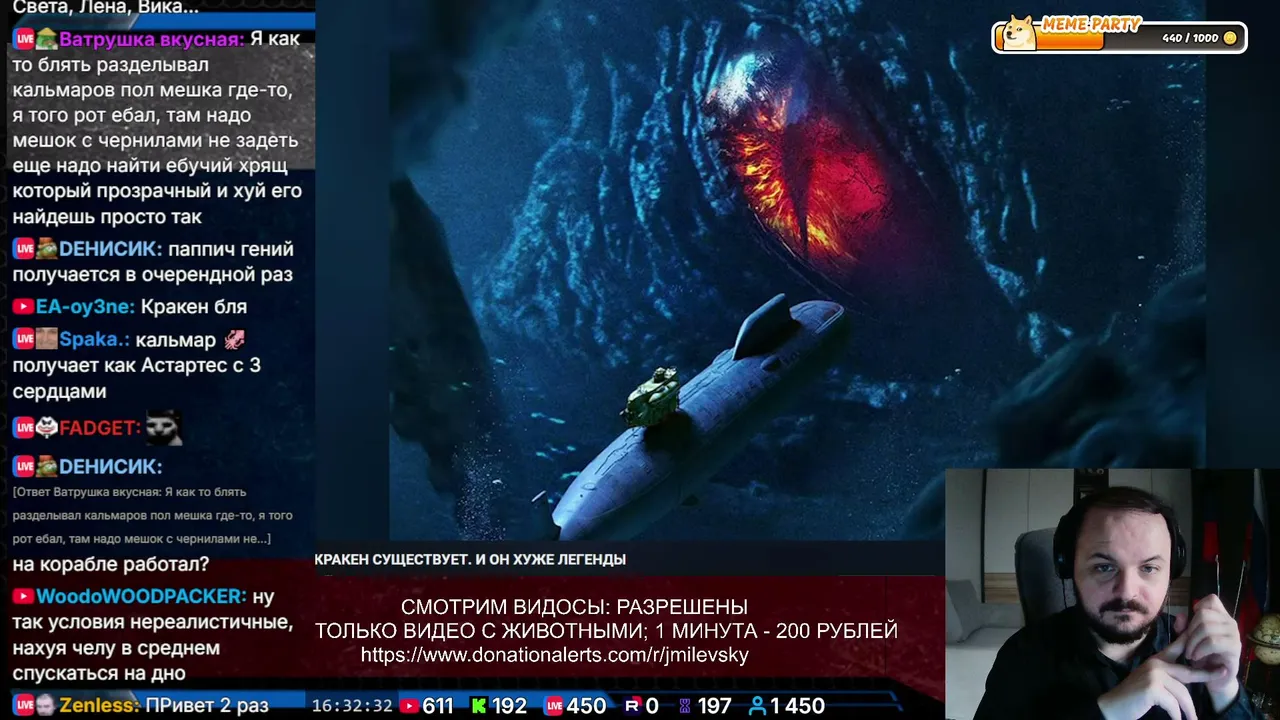The width and height of the screenshot is (1280, 720).
Task: Click the kraken and submarine video frame
Action: click(797, 270)
